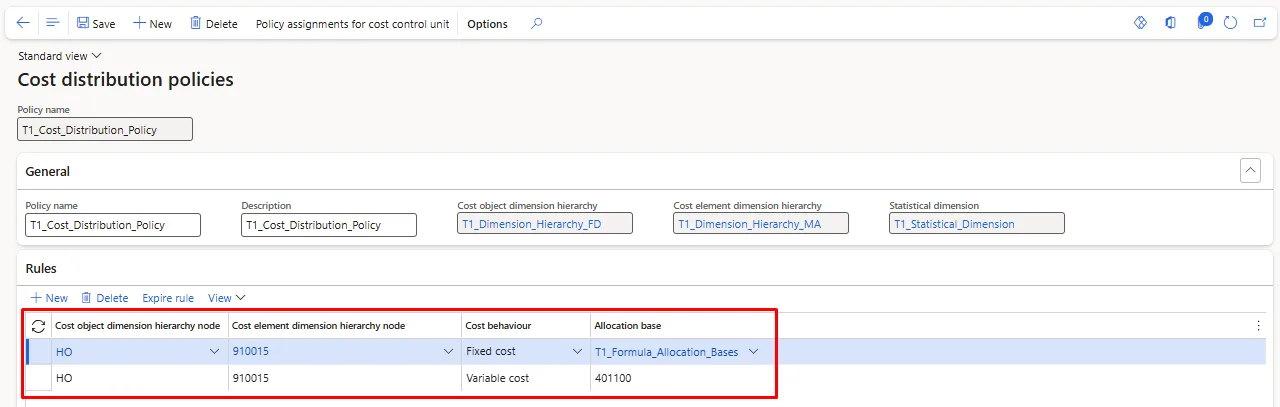Expand the Standard view dropdown
Screen dimensions: 1280x407
coord(60,56)
